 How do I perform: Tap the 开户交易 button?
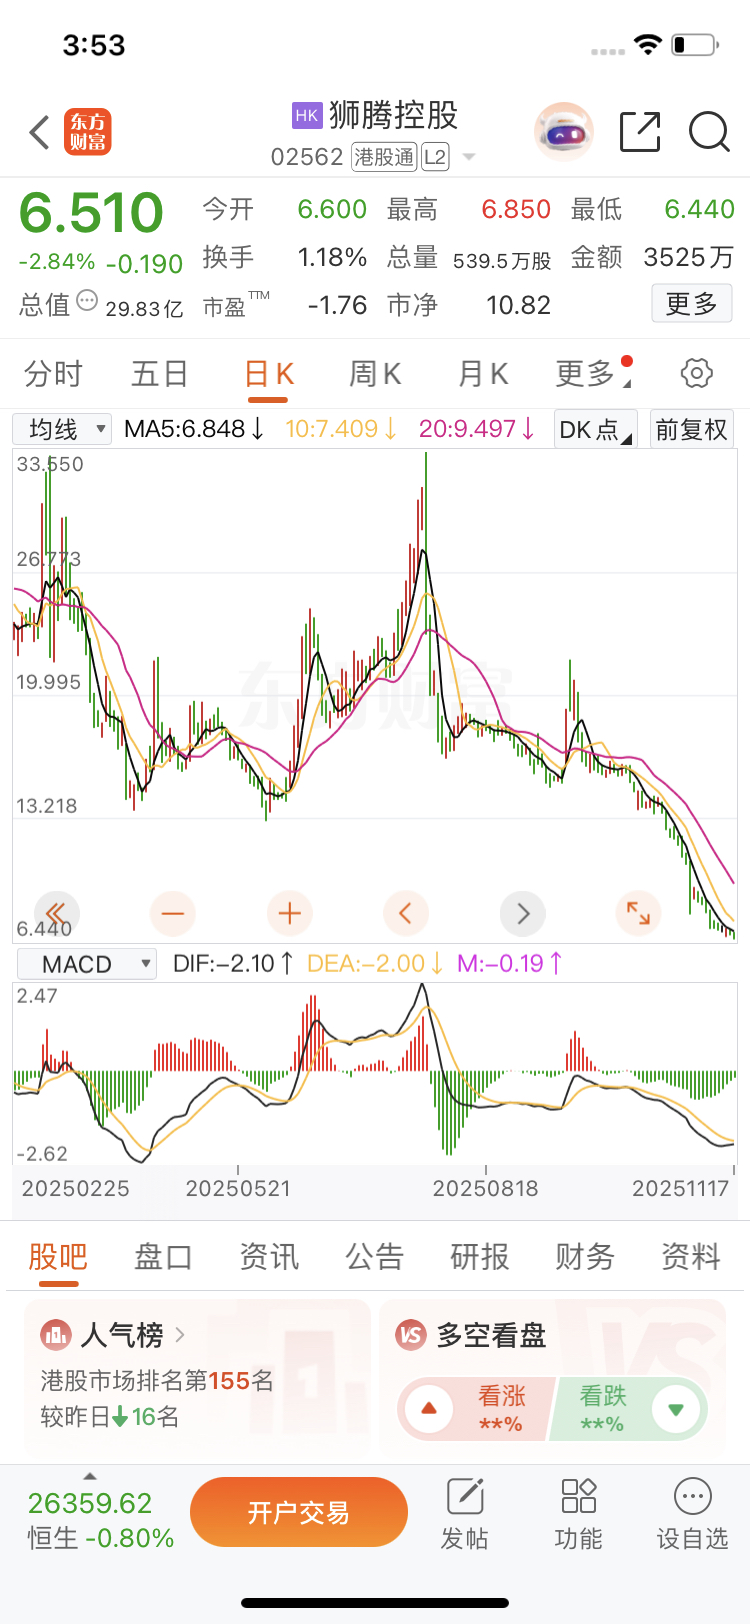tap(299, 1512)
